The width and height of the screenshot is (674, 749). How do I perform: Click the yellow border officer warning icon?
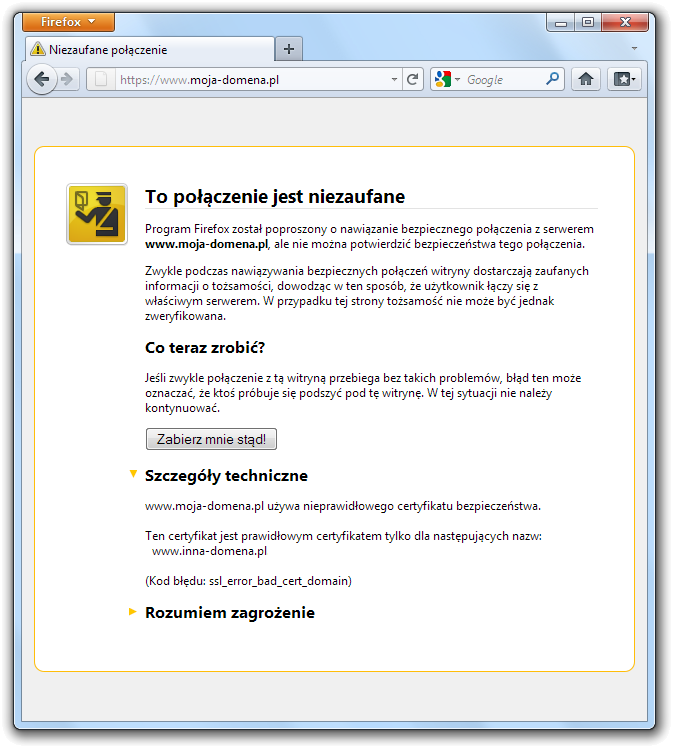pyautogui.click(x=97, y=214)
